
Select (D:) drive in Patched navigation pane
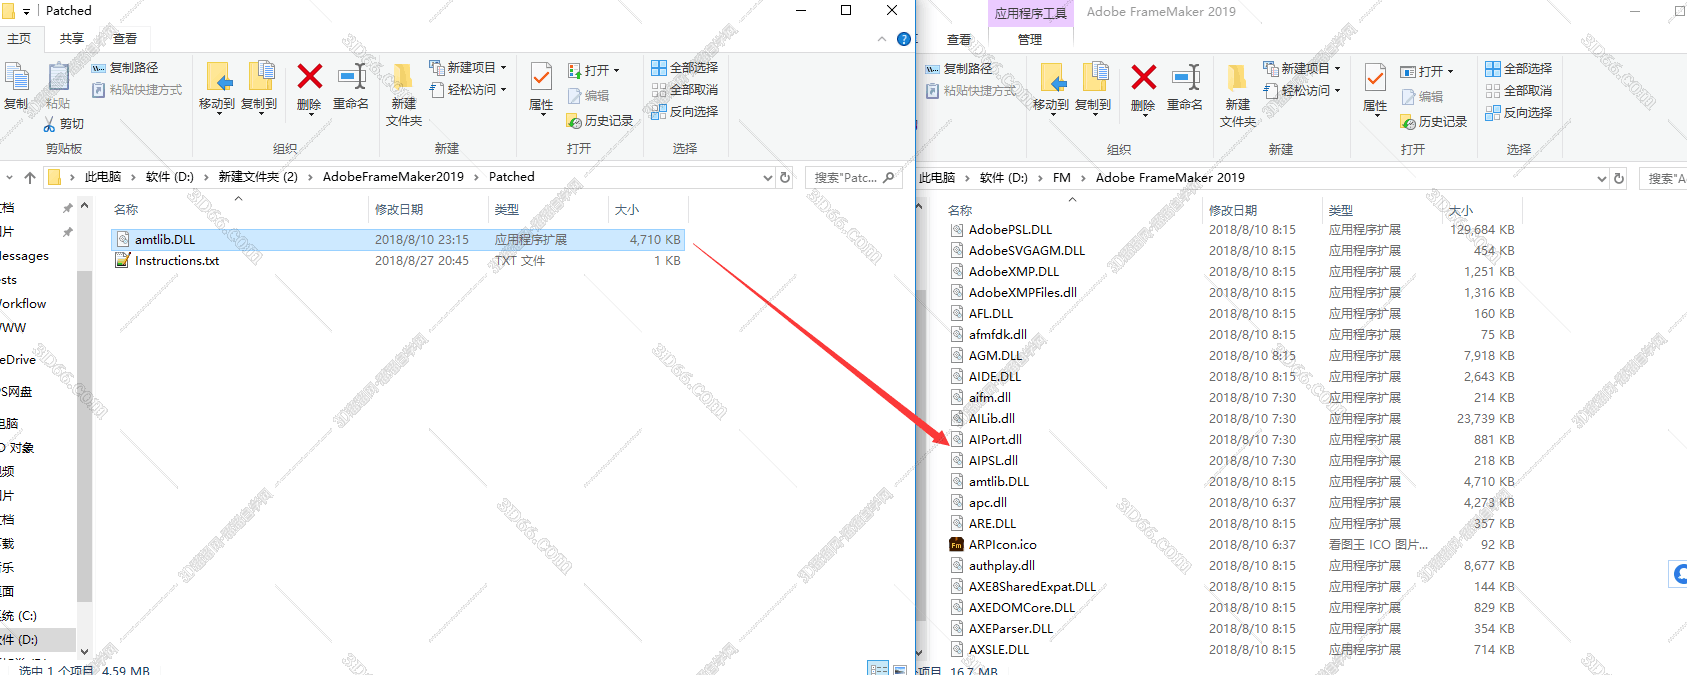tap(37, 640)
